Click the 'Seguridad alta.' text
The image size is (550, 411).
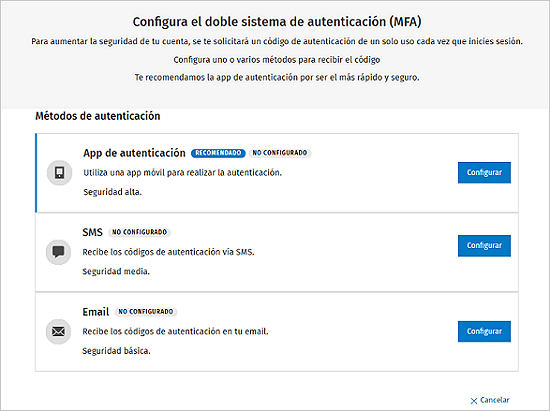tap(113, 192)
